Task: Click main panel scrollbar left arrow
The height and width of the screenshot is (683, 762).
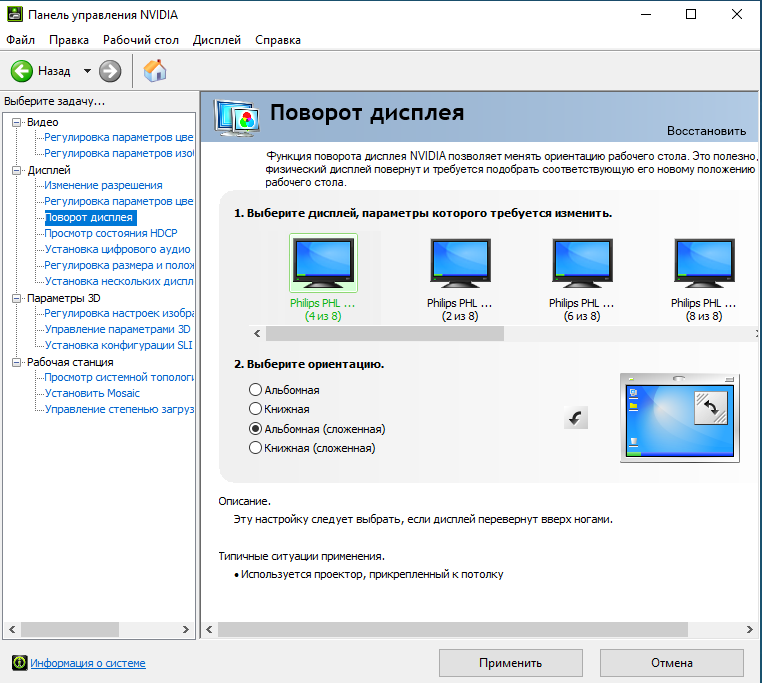Action: click(209, 630)
